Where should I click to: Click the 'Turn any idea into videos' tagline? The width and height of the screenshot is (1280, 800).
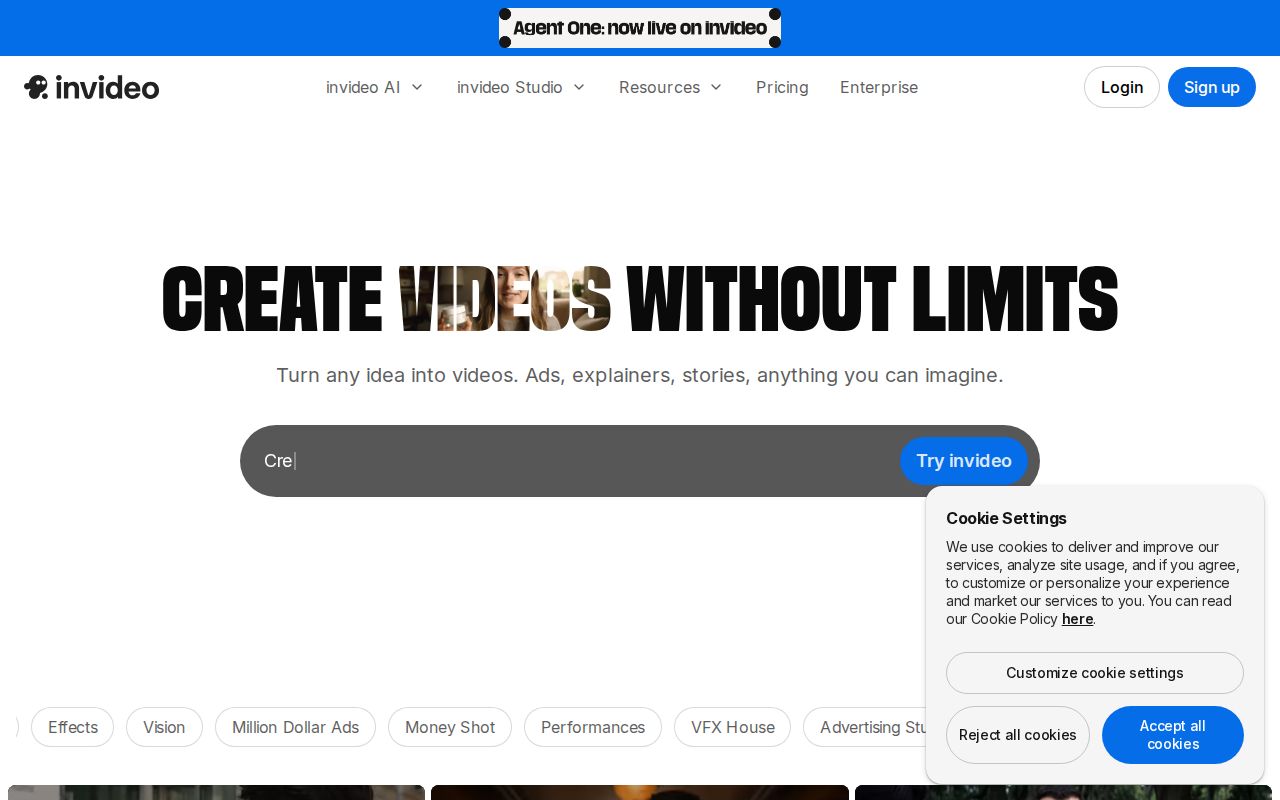[x=640, y=375]
